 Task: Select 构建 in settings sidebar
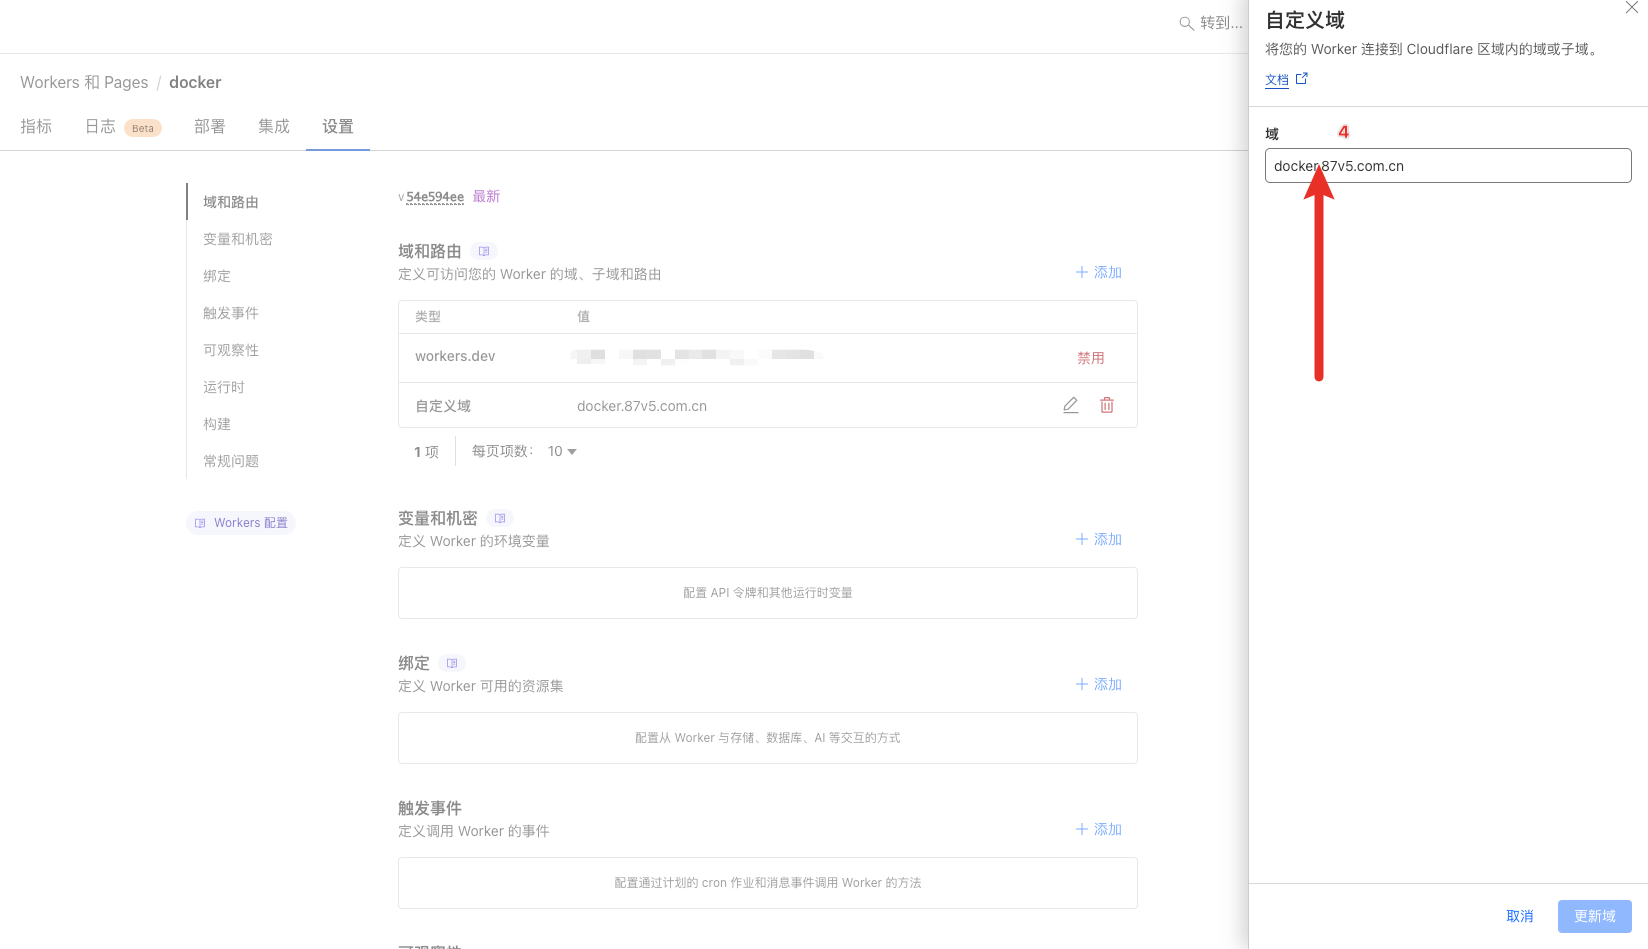pos(217,424)
